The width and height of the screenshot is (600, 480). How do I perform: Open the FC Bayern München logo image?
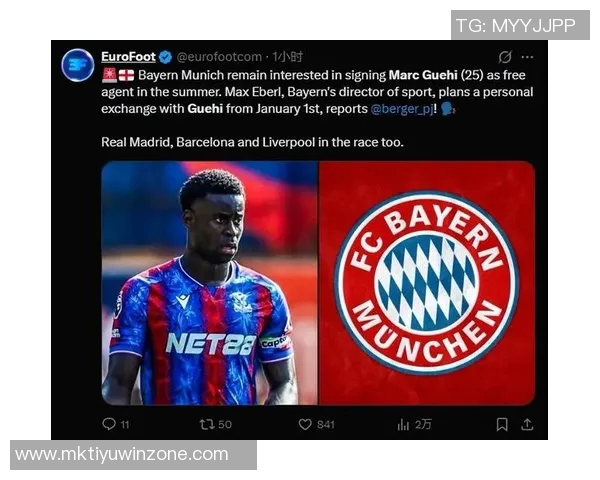tap(427, 283)
